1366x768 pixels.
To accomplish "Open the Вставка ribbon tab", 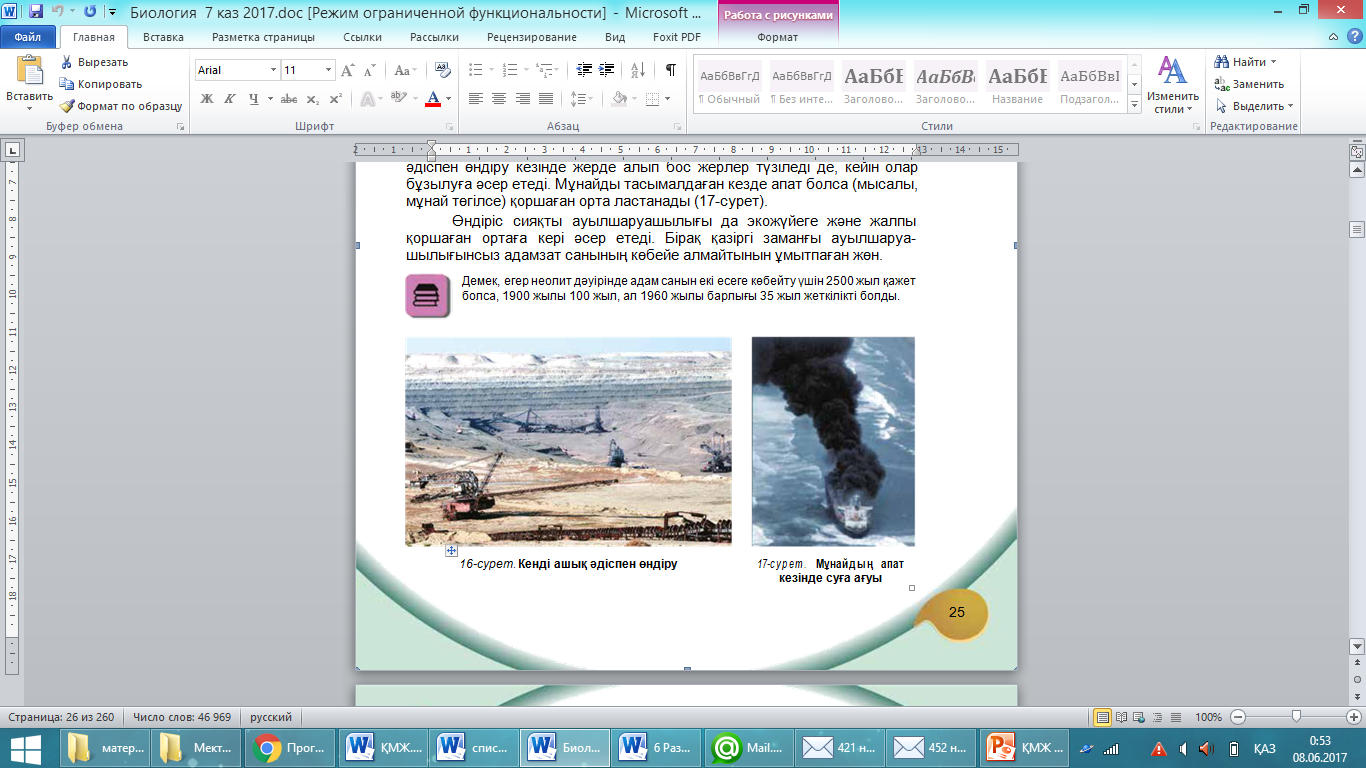I will click(x=163, y=37).
